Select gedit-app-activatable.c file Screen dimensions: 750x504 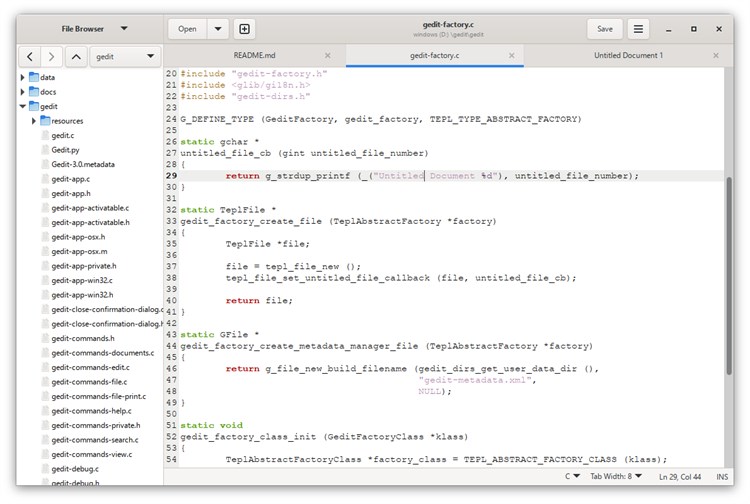[x=90, y=208]
